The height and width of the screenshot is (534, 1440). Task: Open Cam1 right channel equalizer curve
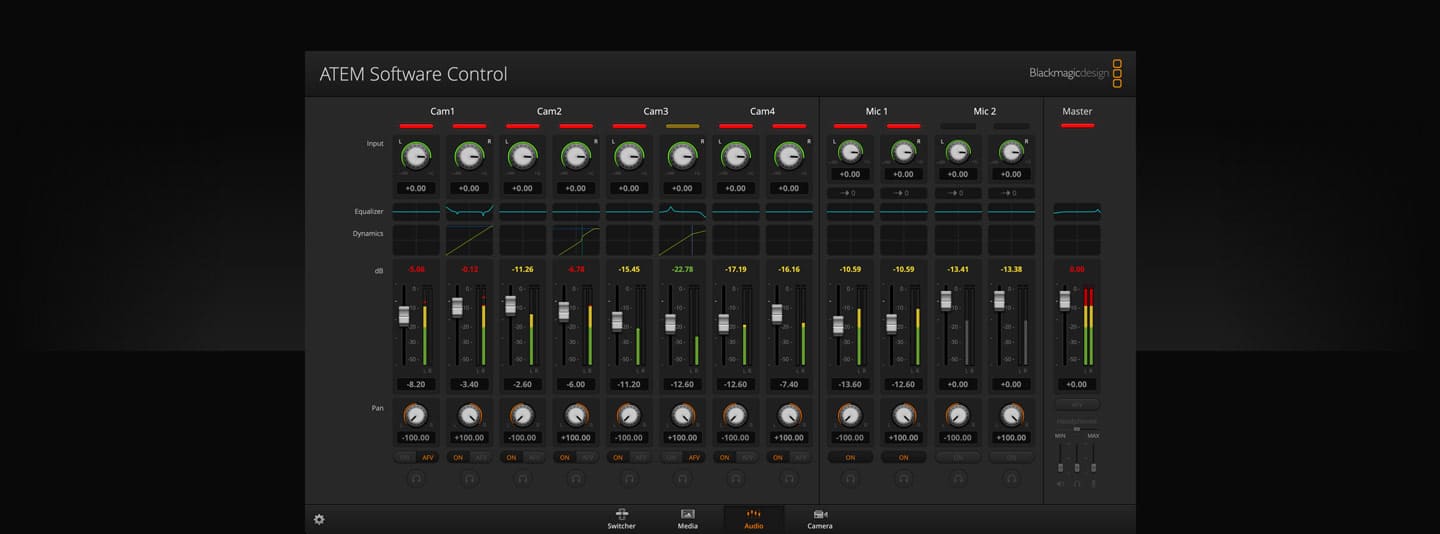(469, 211)
